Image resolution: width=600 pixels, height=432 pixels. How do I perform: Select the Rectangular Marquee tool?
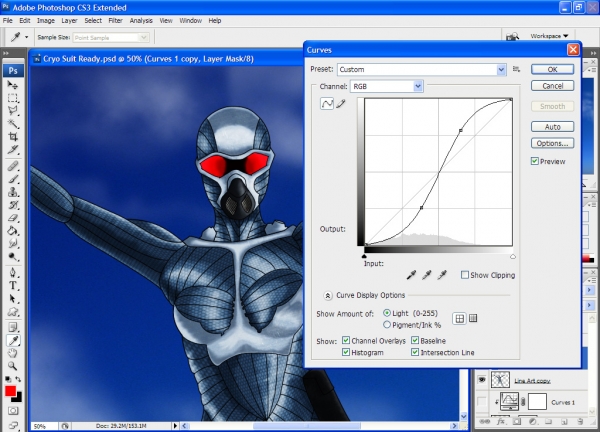13,98
